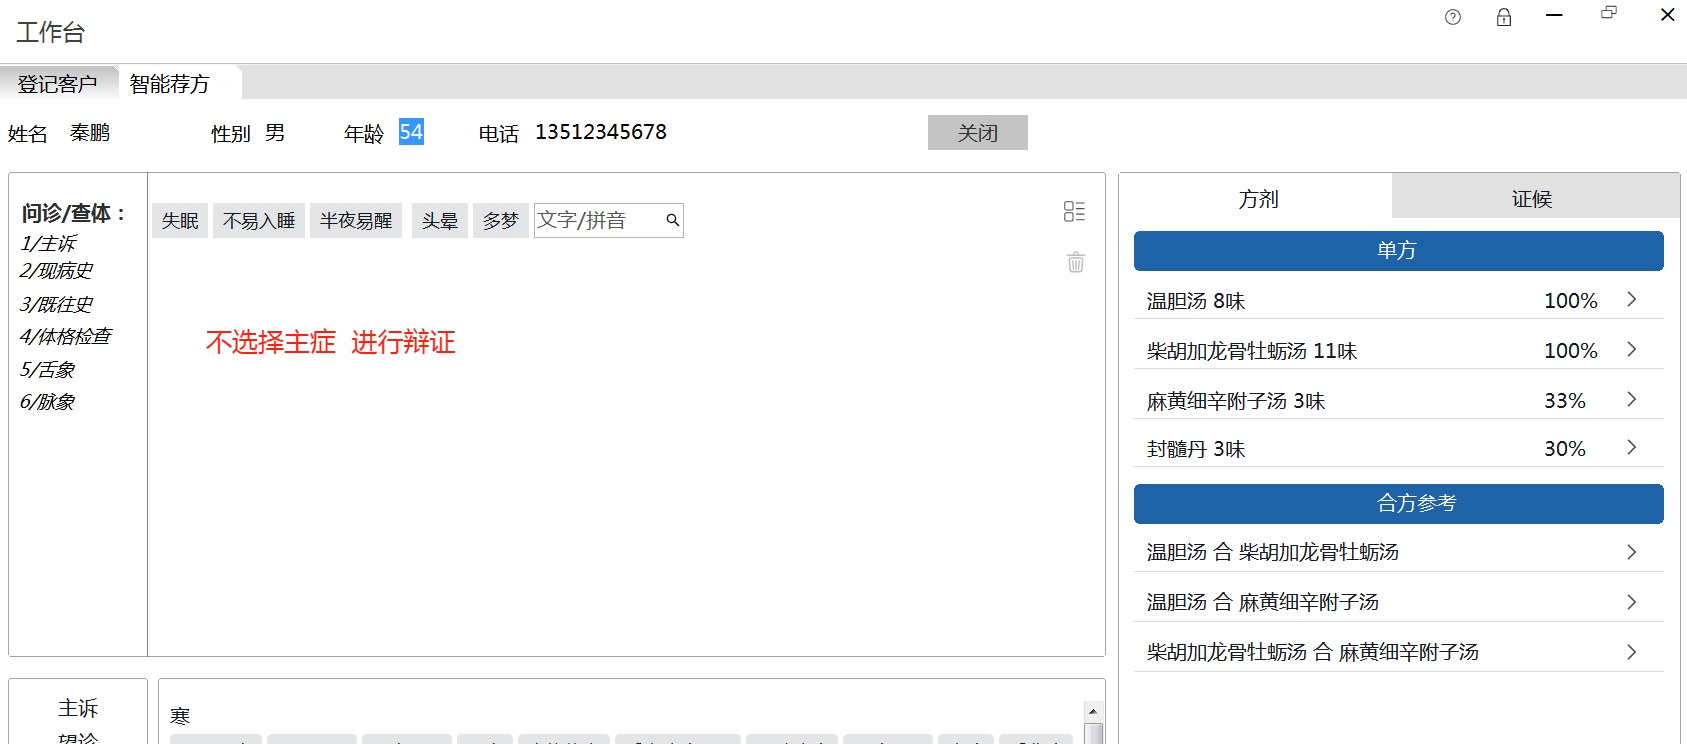Switch to the 登记客户 tab
1687x744 pixels.
(58, 84)
